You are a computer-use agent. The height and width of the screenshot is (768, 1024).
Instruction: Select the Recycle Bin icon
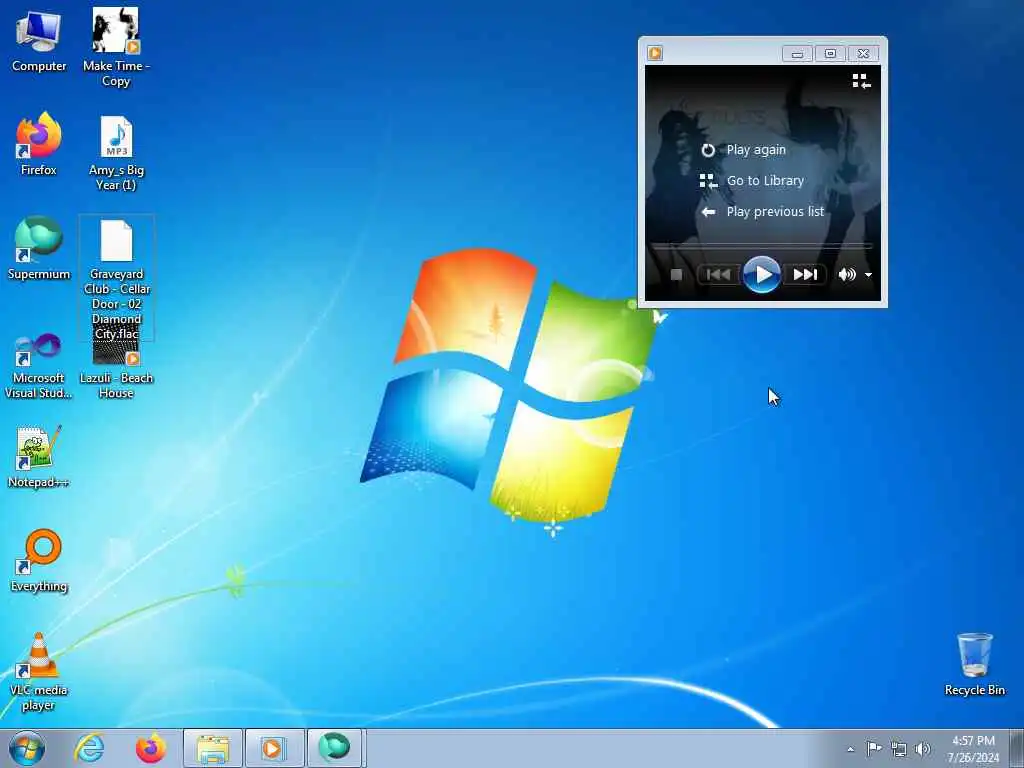974,664
